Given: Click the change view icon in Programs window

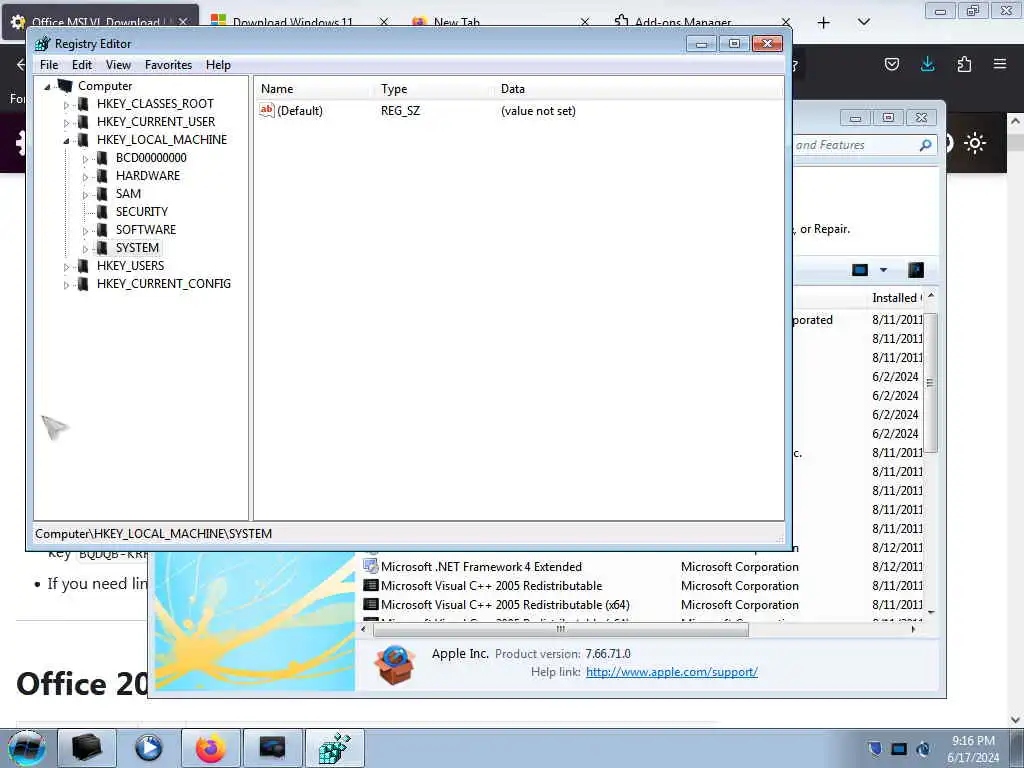Looking at the screenshot, I should 860,270.
